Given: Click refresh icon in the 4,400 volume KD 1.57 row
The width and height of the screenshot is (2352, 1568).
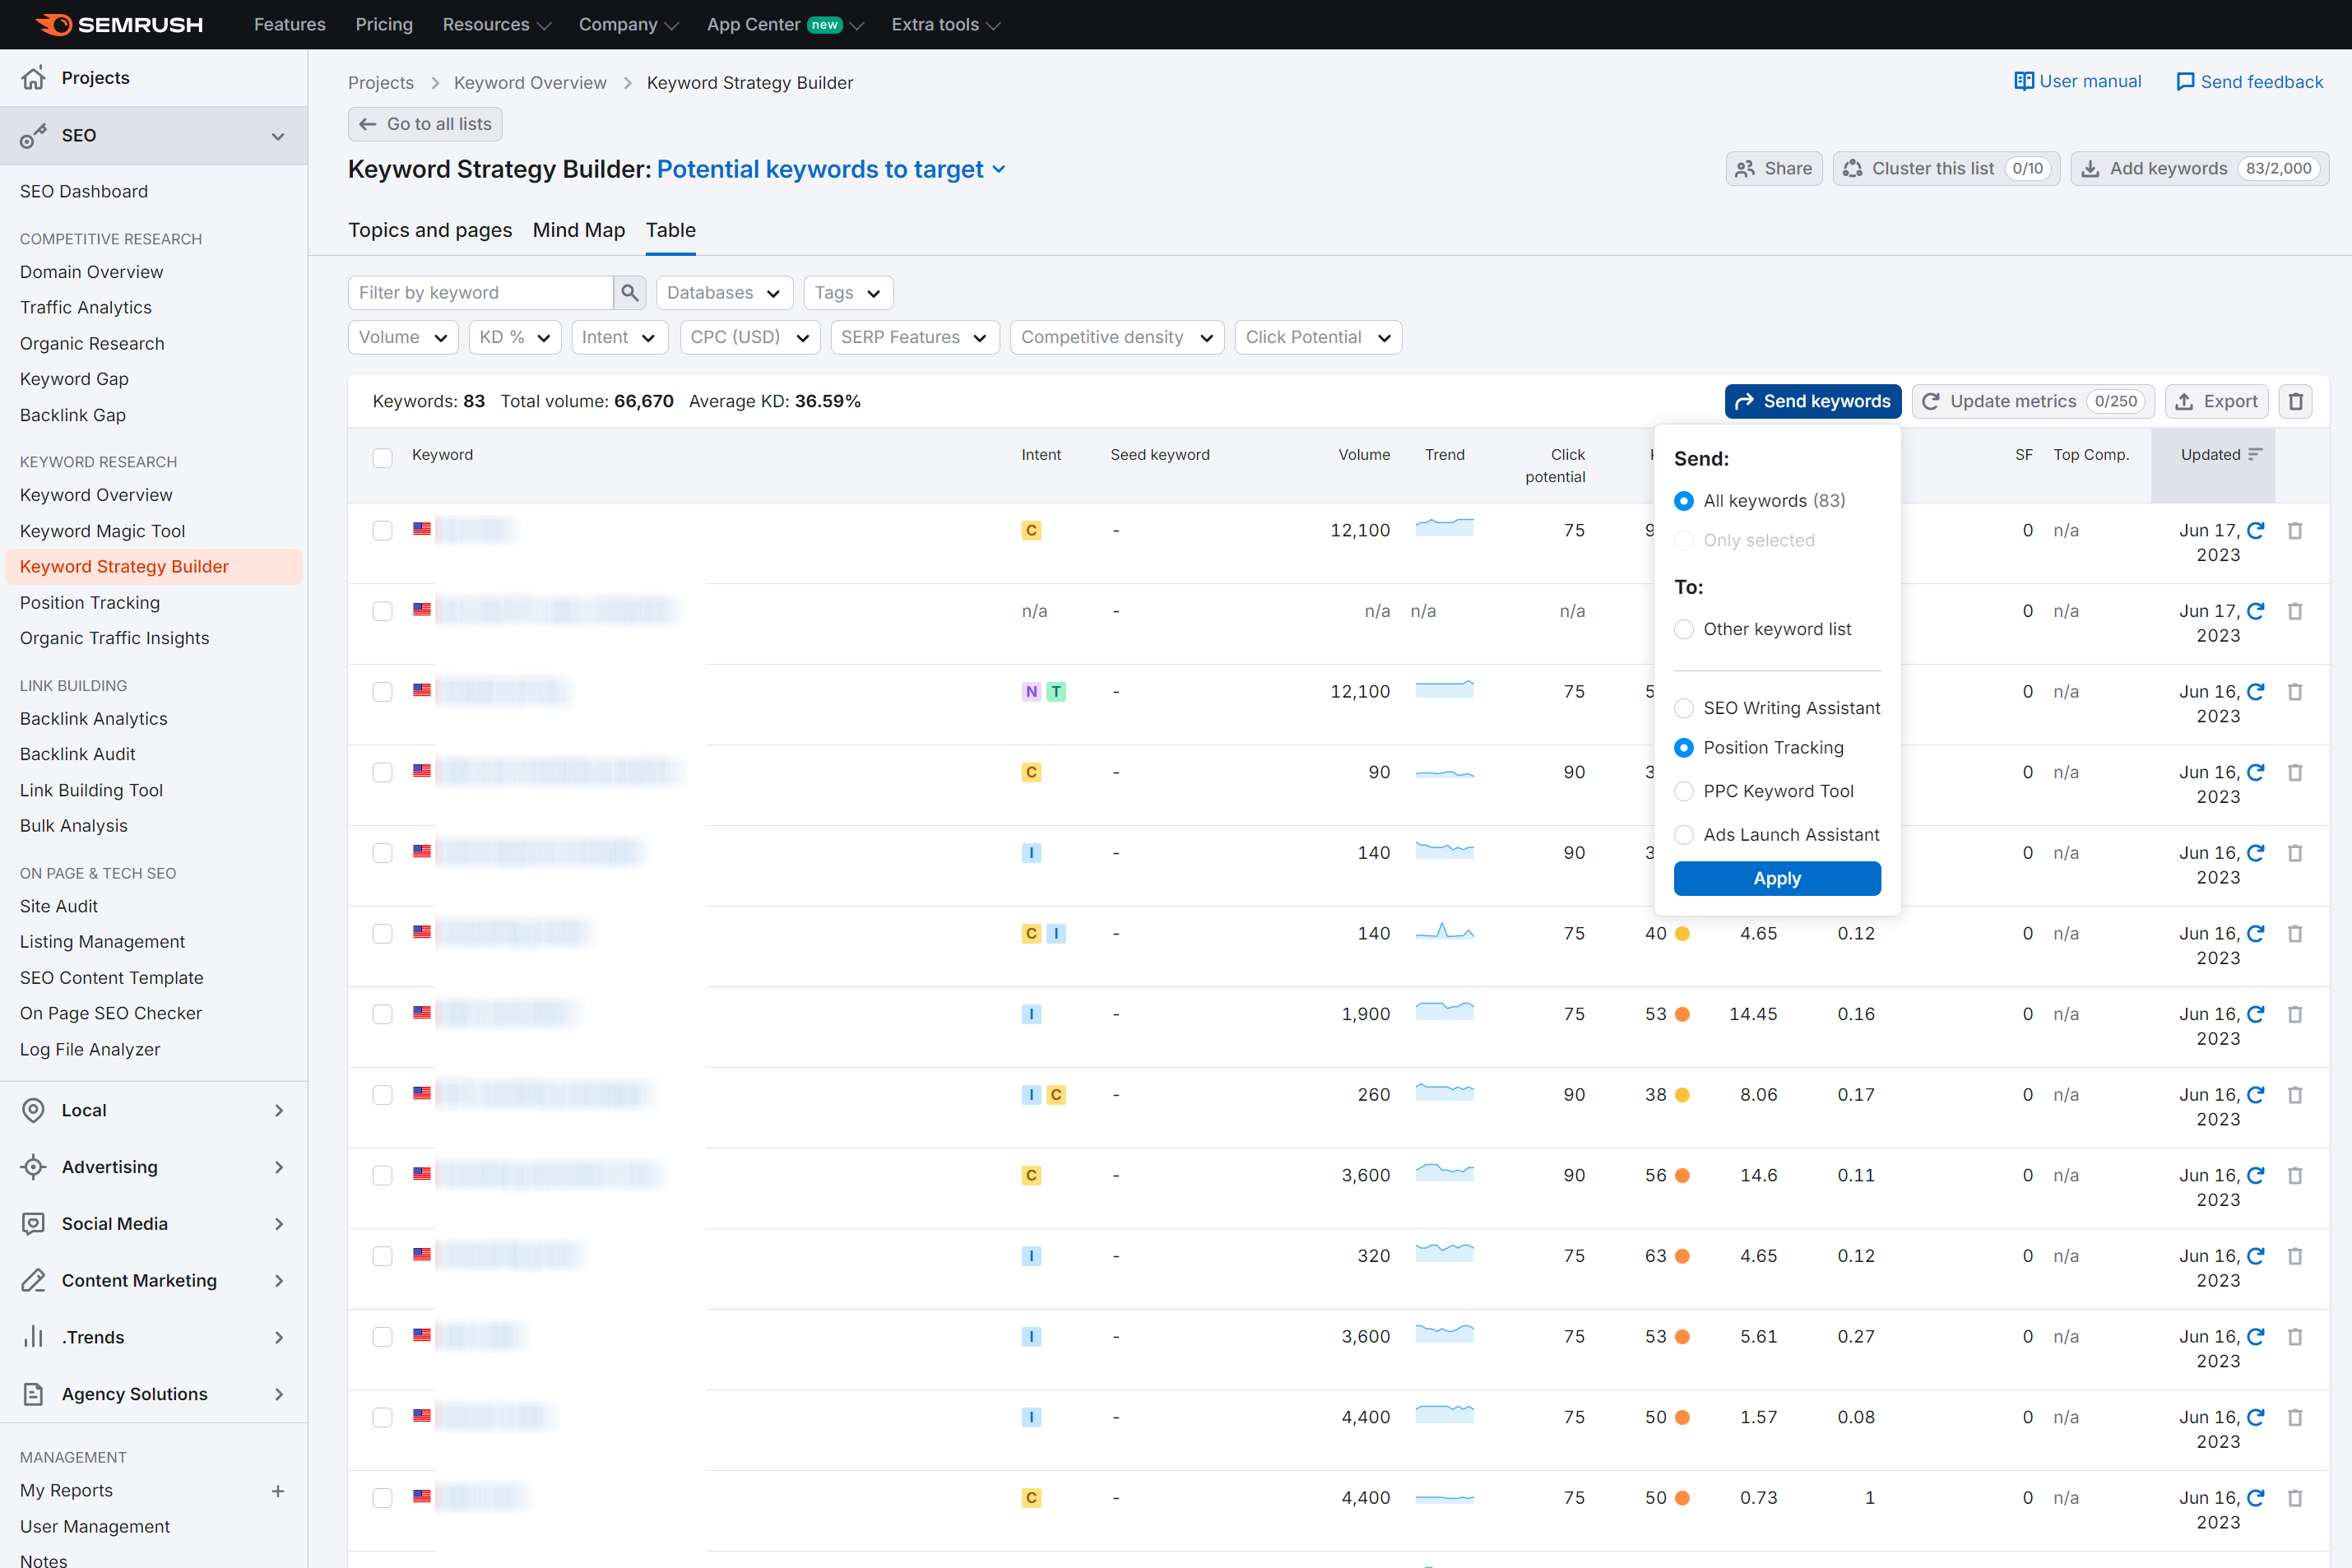Looking at the screenshot, I should [2256, 1417].
